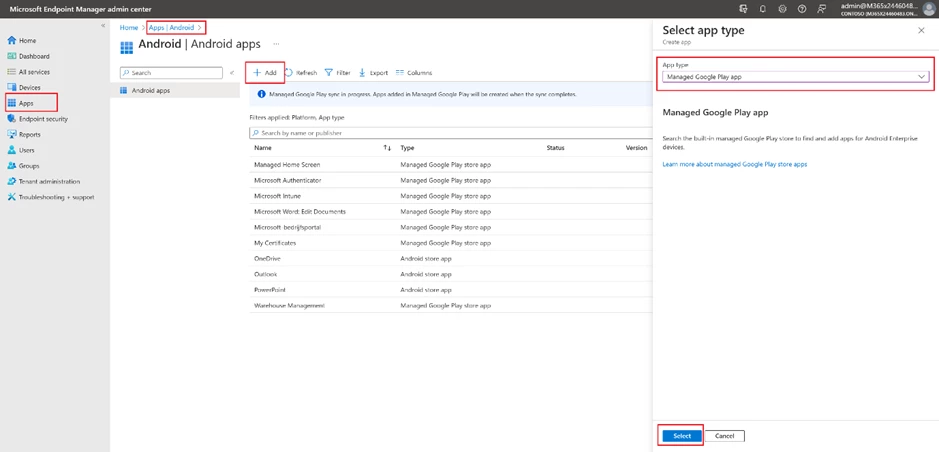Focus the Search by name or publisher field

click(450, 133)
